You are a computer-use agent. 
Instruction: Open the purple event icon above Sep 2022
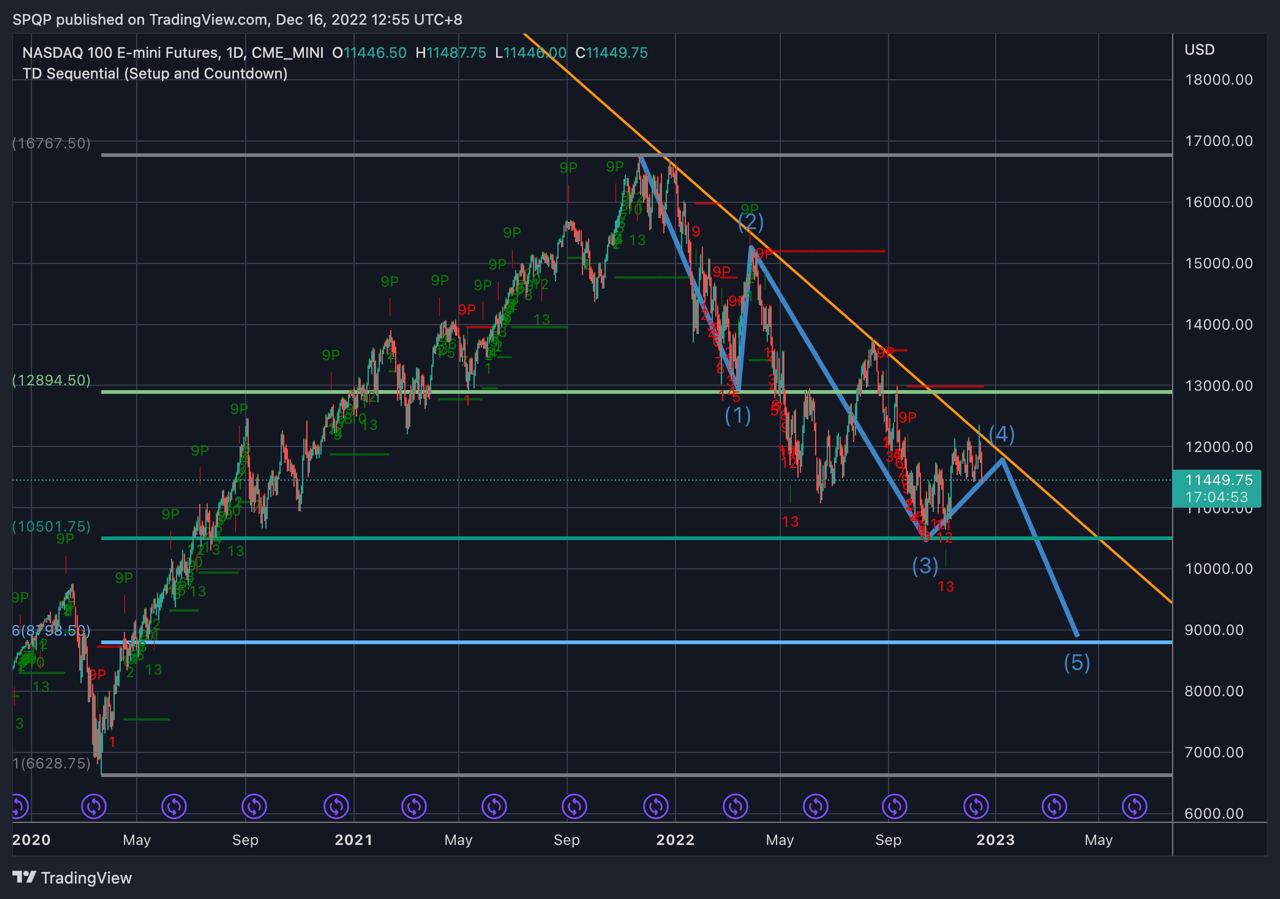coord(894,806)
